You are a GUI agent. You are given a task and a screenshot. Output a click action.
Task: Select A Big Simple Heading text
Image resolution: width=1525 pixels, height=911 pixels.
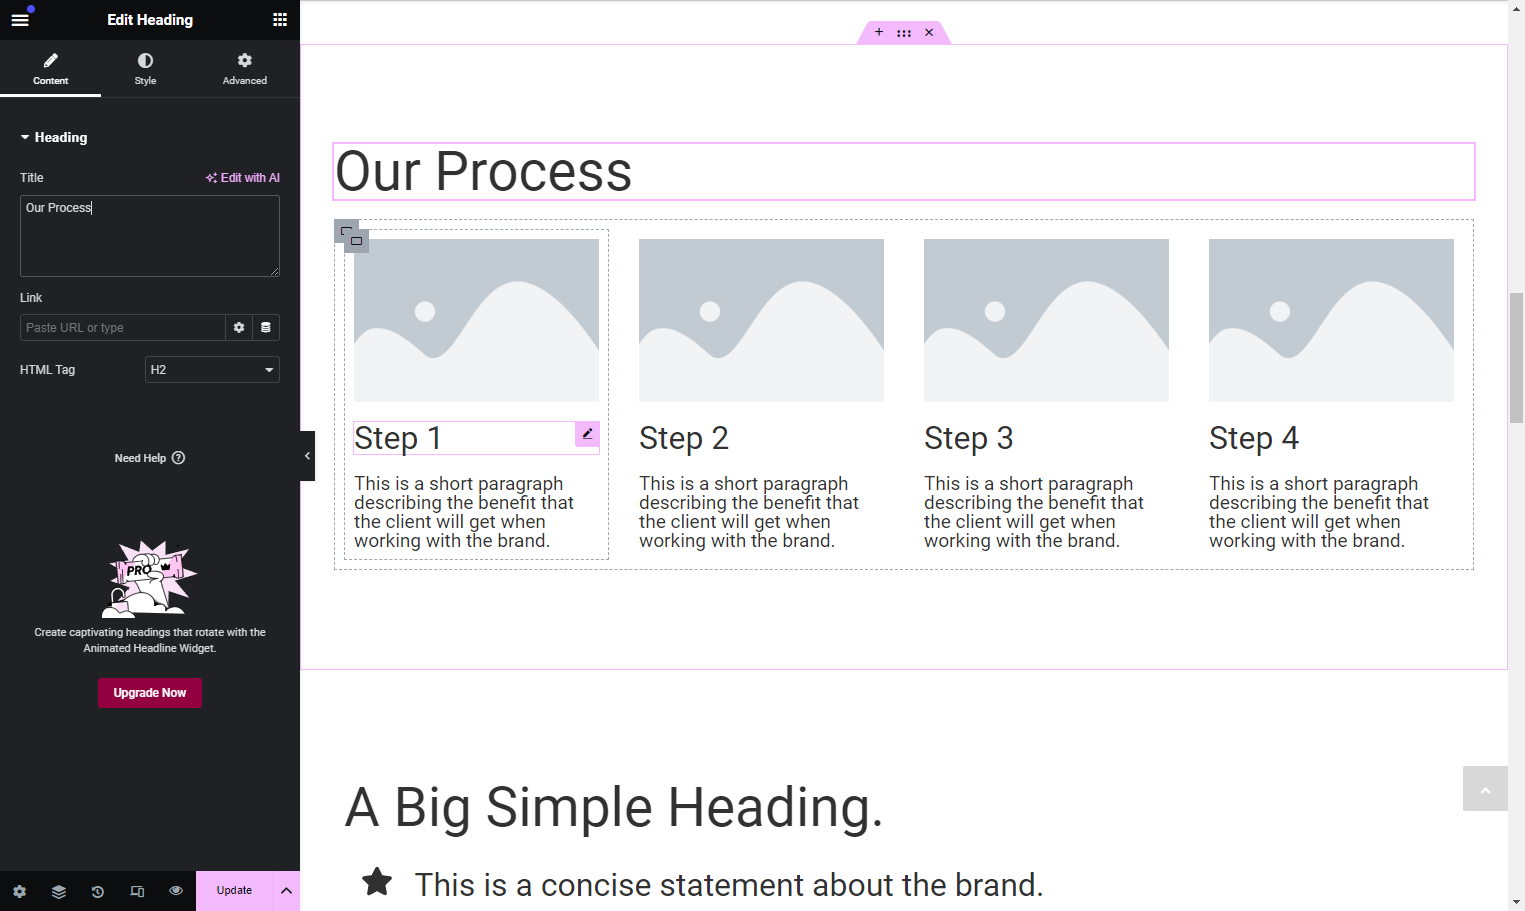click(614, 807)
